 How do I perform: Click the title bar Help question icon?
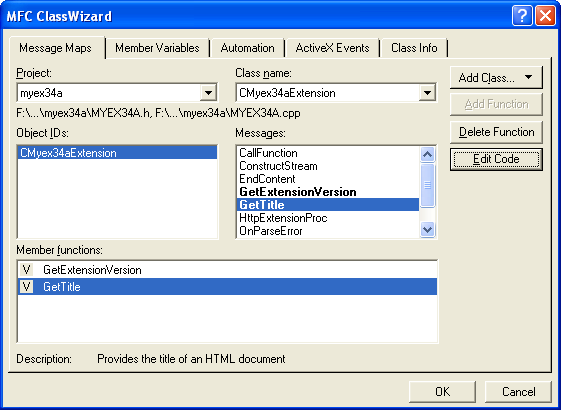point(522,16)
